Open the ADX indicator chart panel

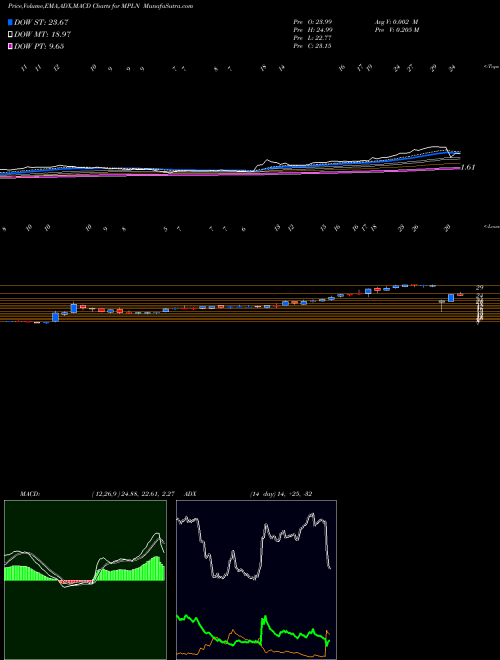[x=256, y=580]
